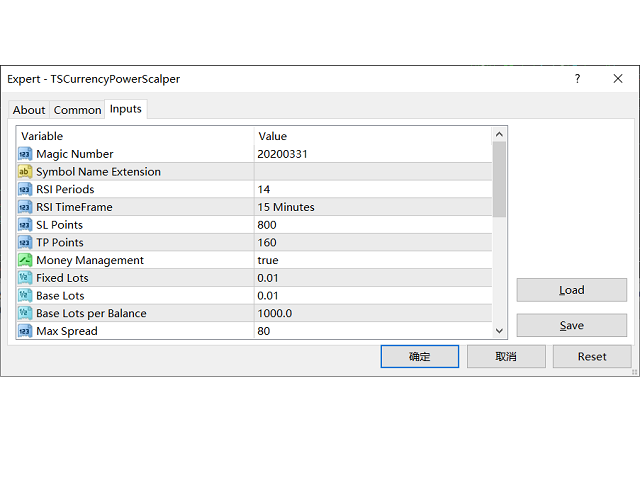Select the Inputs tab

click(126, 109)
